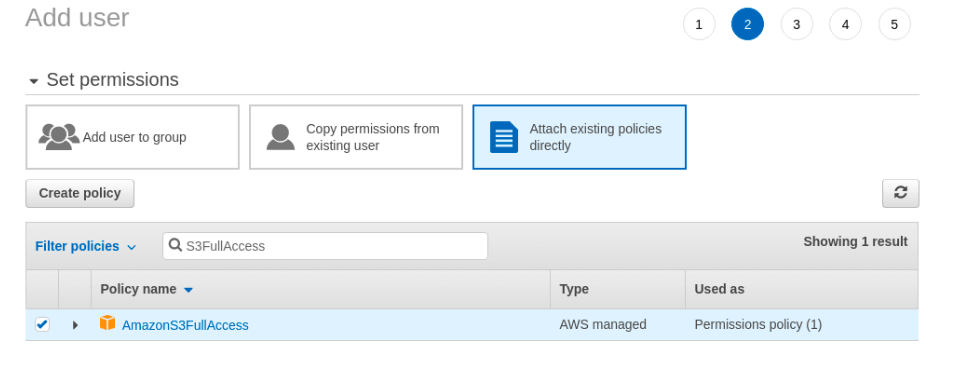Jump to step 5 of wizard
The image size is (973, 374).
[x=894, y=24]
